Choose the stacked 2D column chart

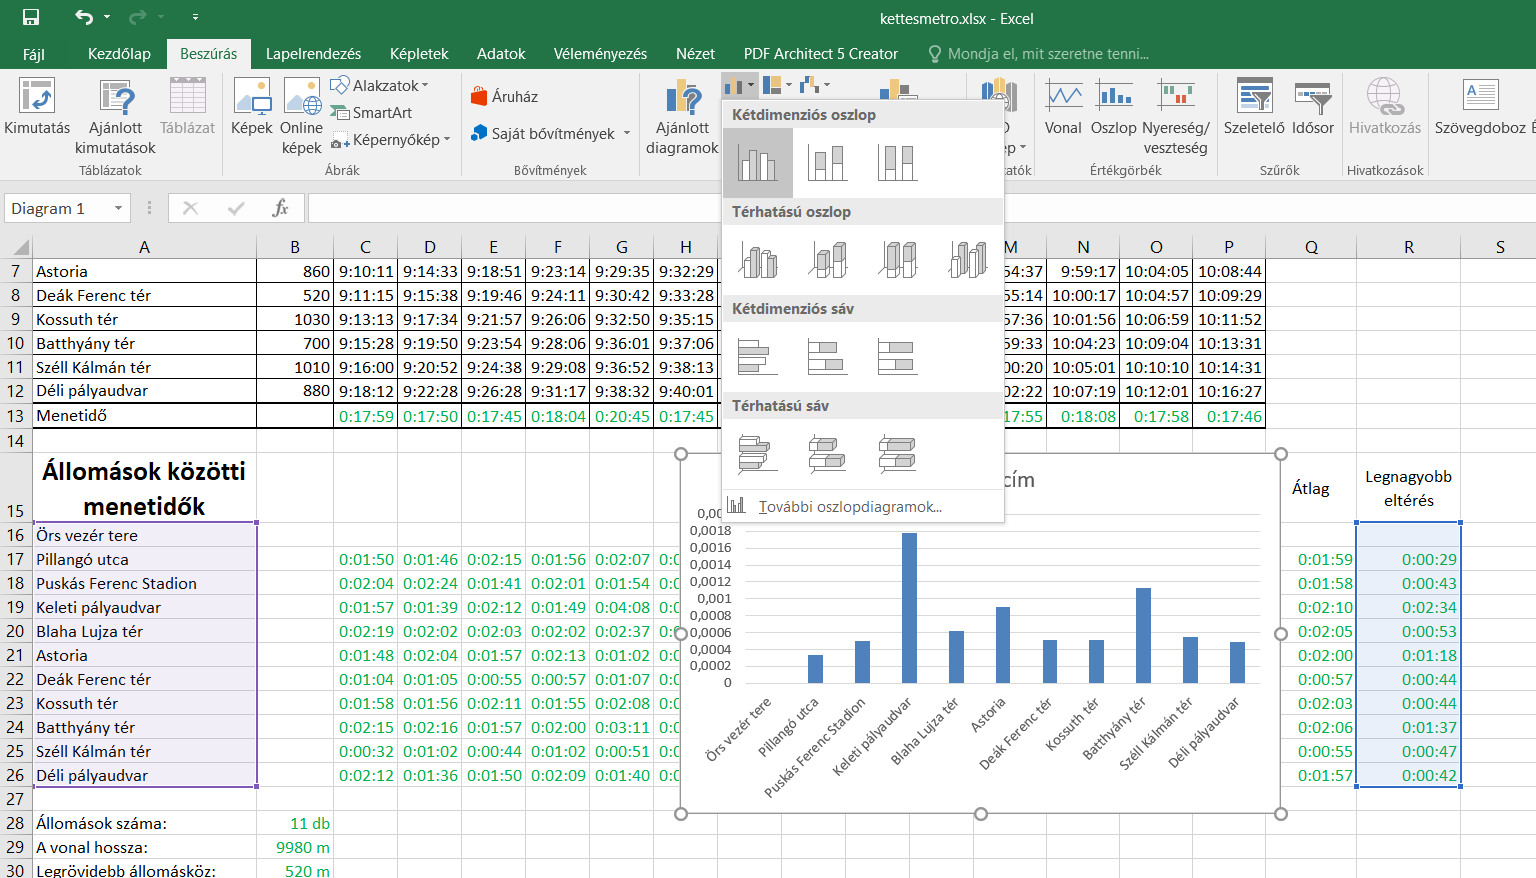point(827,162)
